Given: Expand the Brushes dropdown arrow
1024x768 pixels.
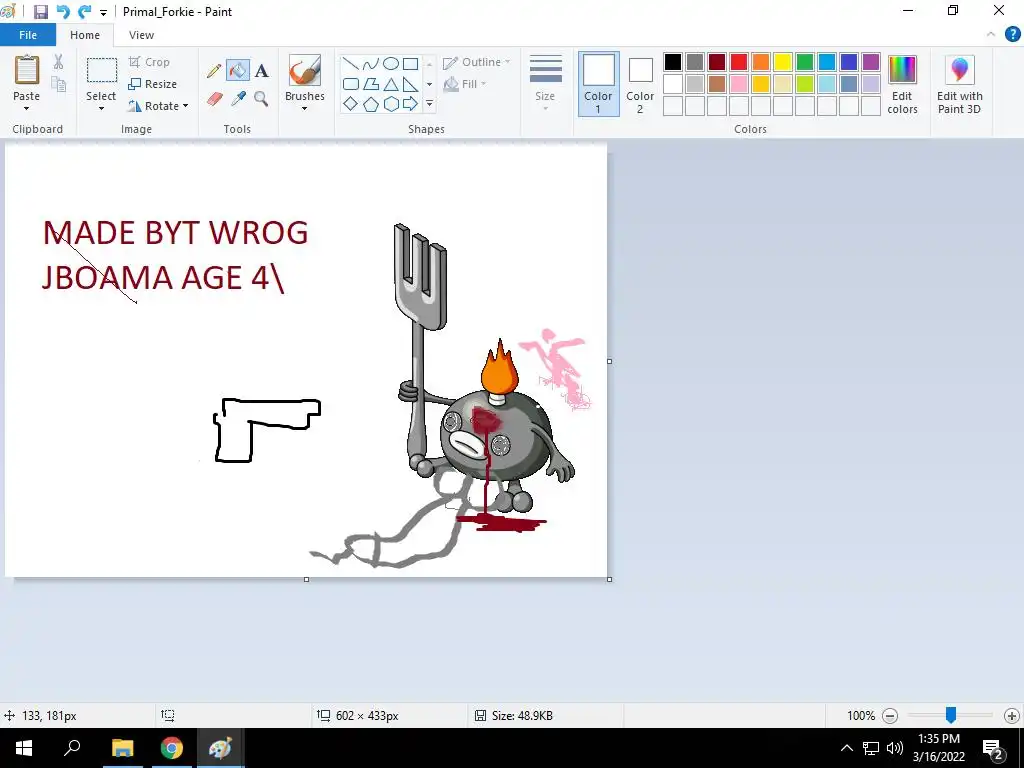Looking at the screenshot, I should pos(305,108).
